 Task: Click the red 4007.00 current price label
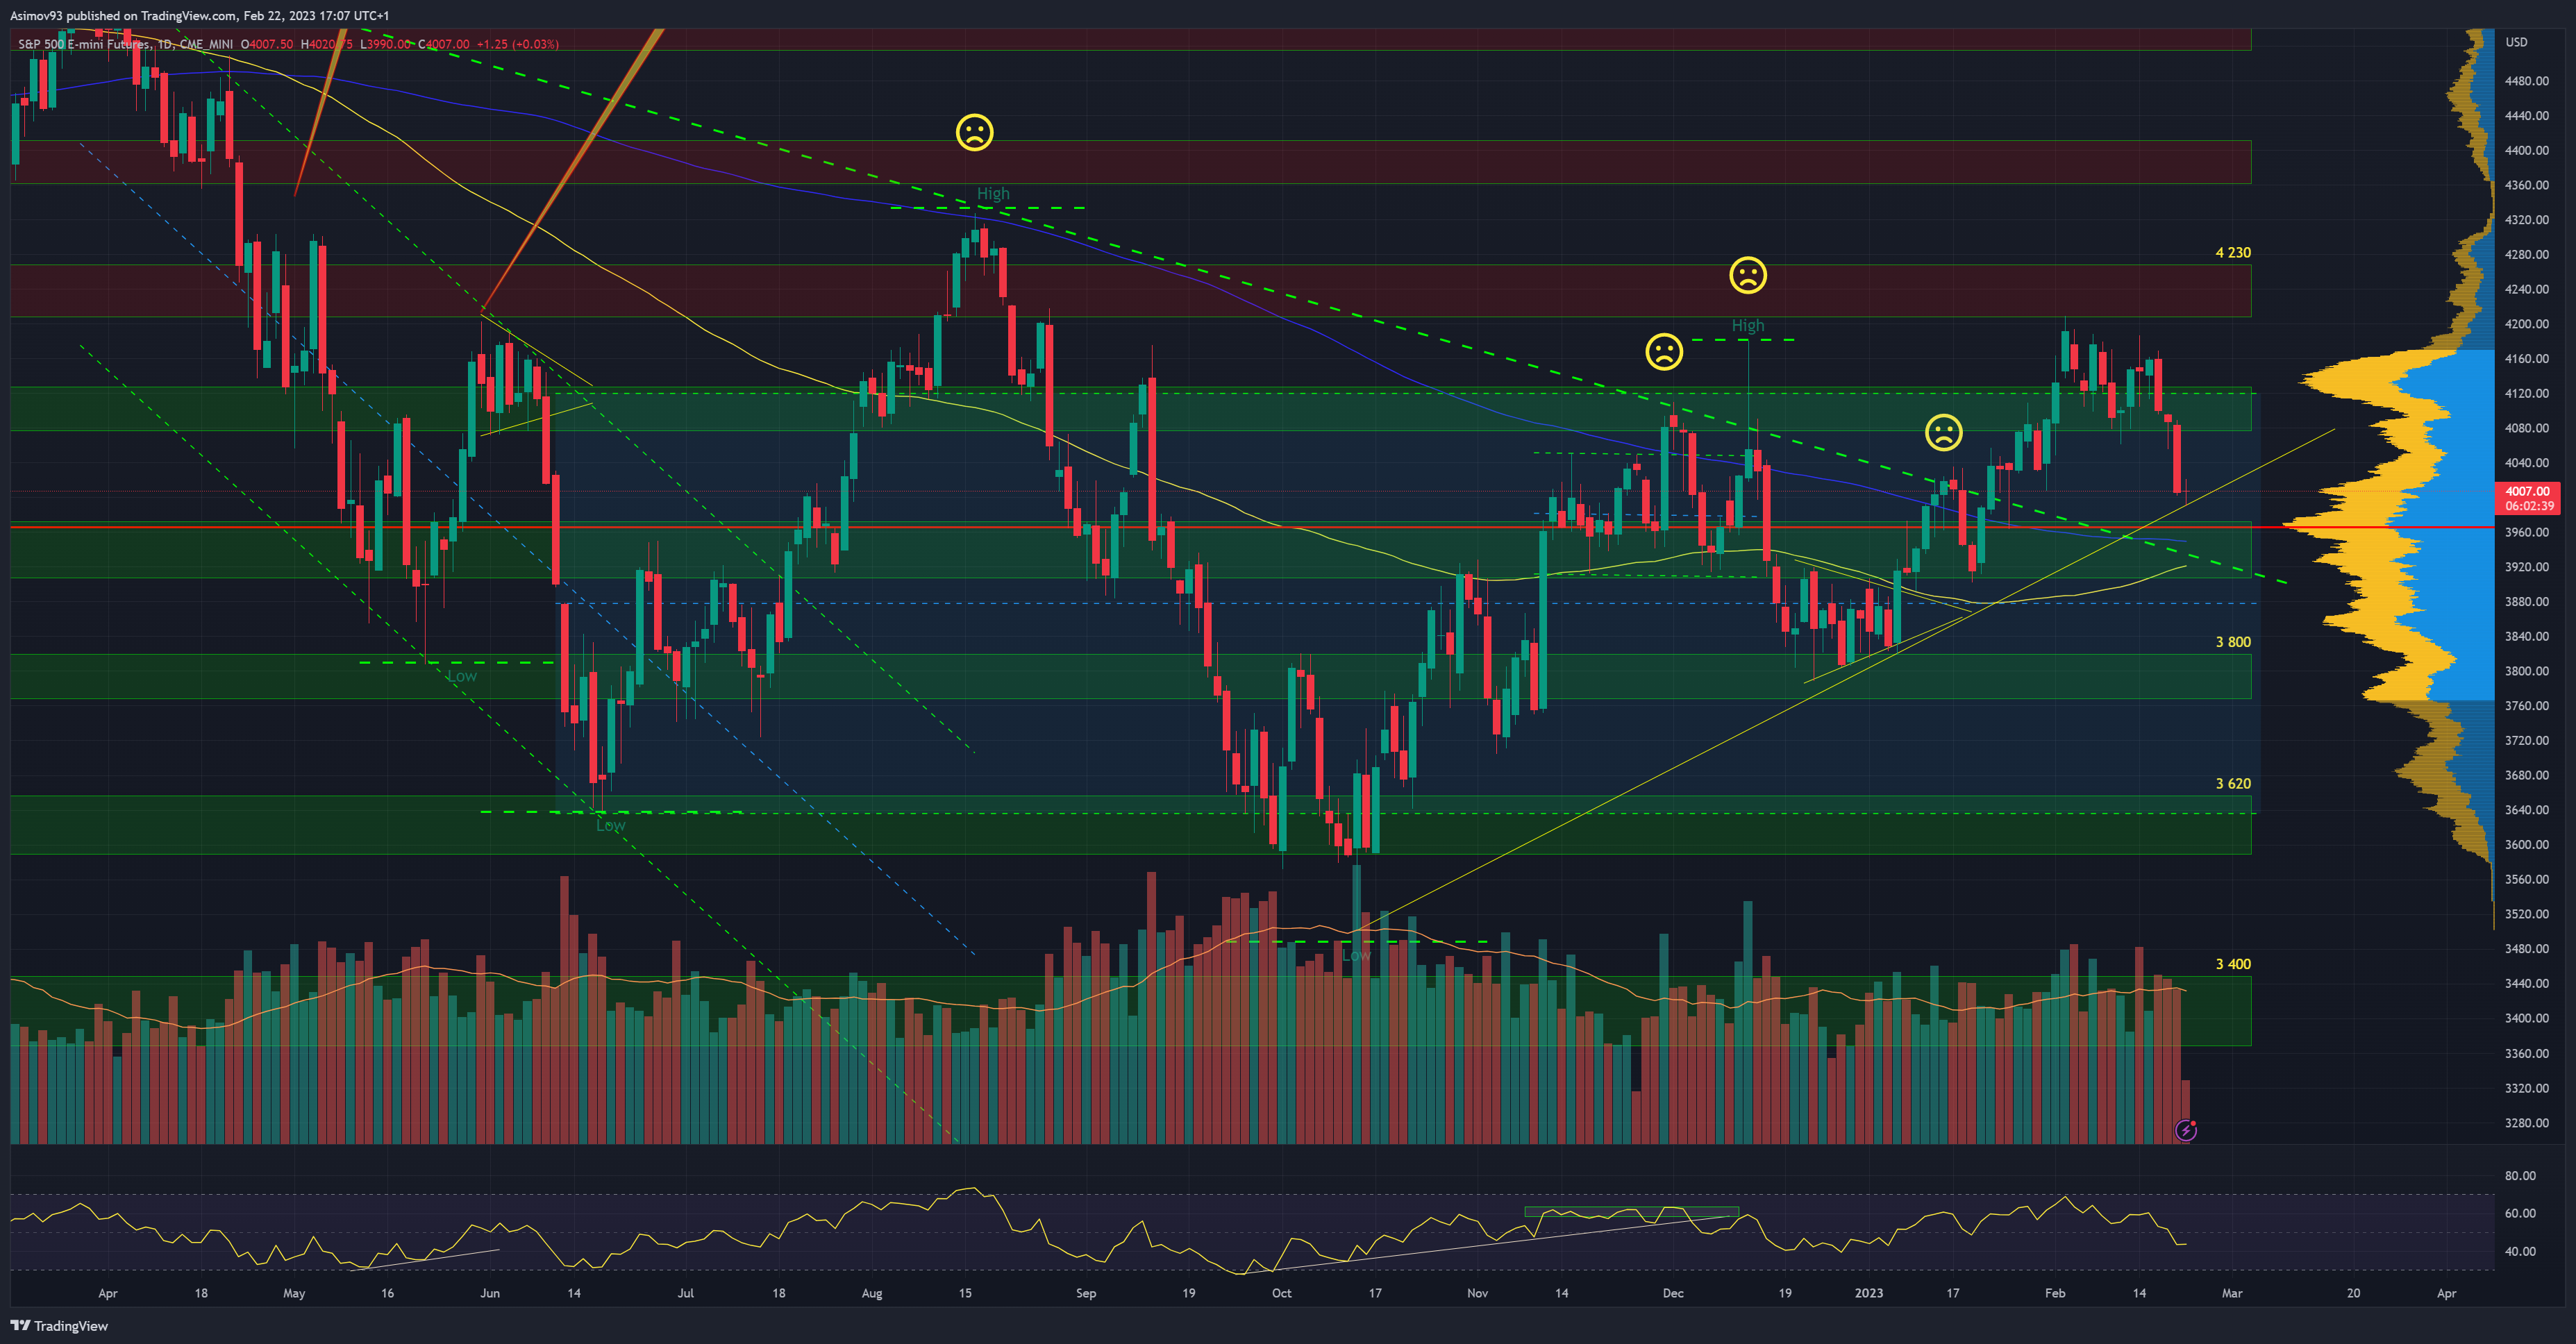[2527, 491]
